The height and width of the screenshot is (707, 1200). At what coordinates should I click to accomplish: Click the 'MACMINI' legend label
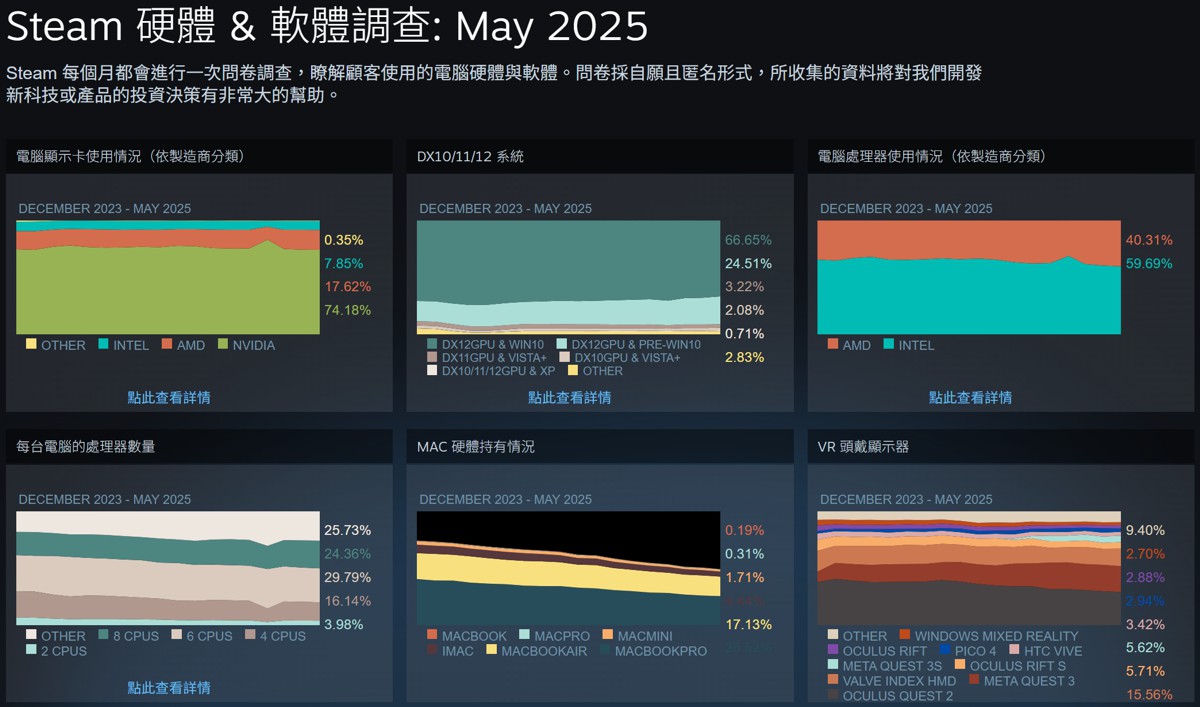645,636
